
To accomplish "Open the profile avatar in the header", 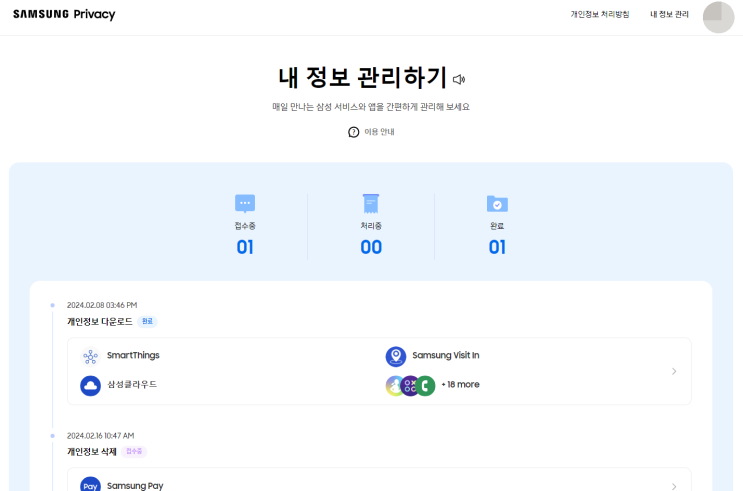I will click(x=718, y=17).
